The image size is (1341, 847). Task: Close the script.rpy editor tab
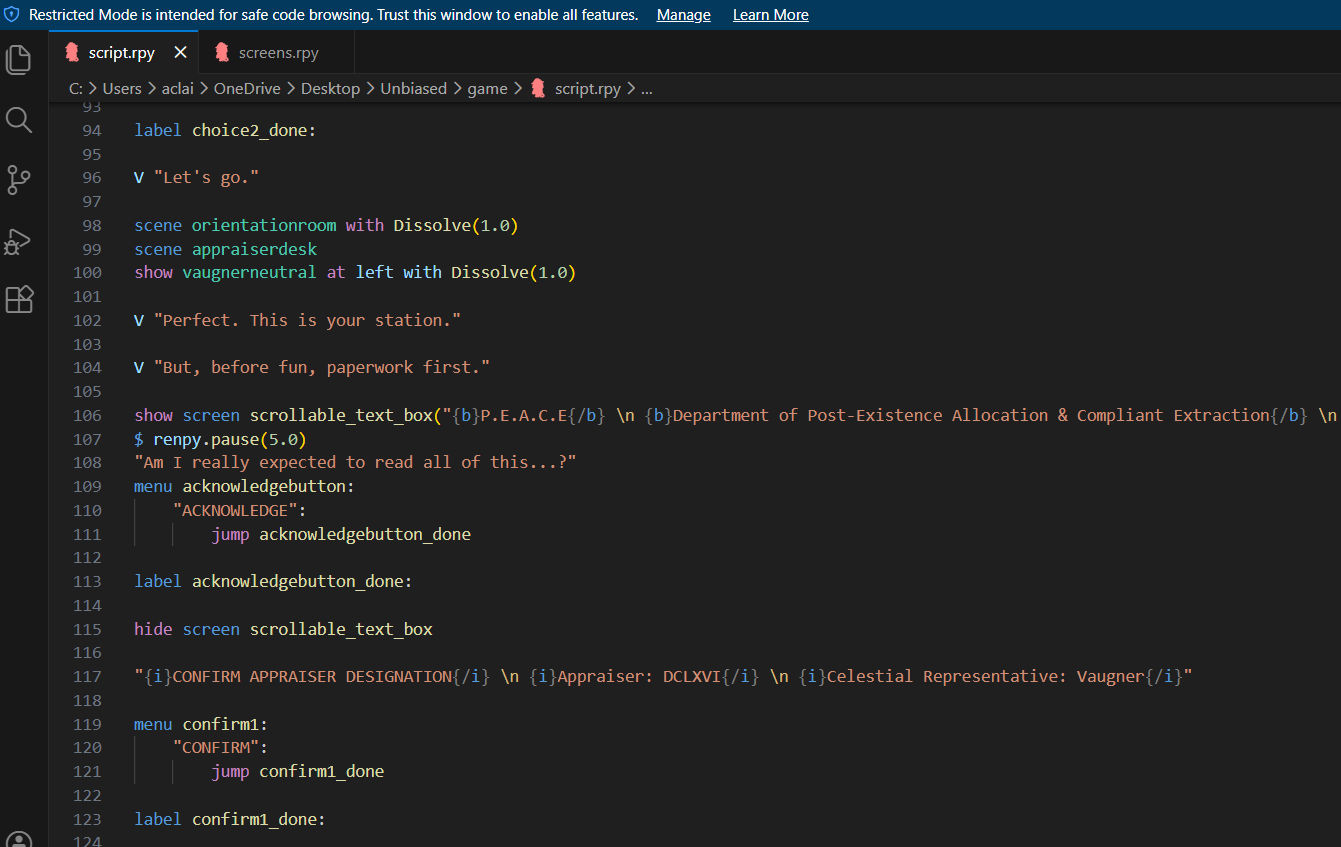pos(180,52)
